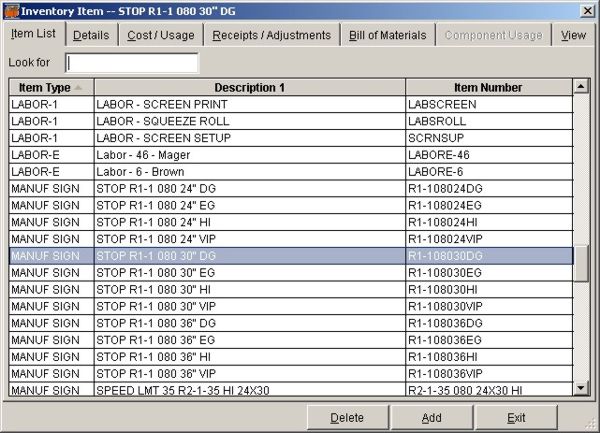Open the Cost / Usage tab
This screenshot has width=600, height=433.
[x=161, y=35]
